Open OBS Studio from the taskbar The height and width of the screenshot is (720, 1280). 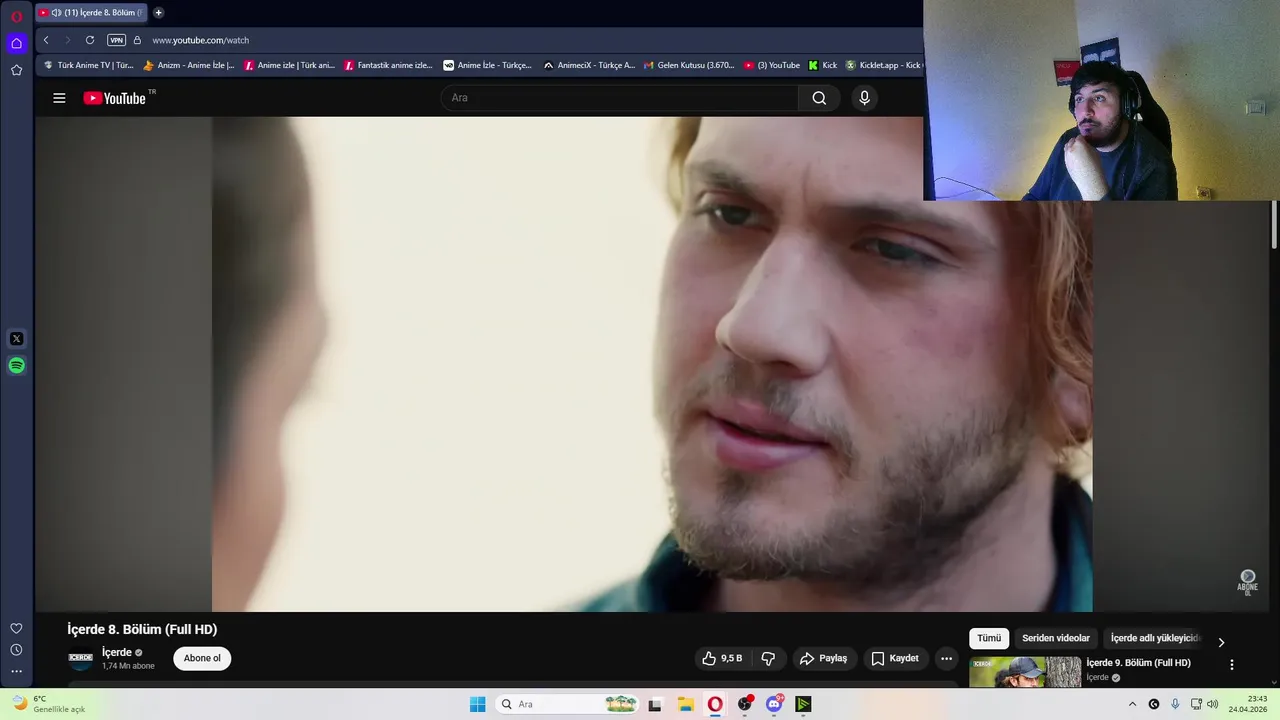[x=745, y=705]
